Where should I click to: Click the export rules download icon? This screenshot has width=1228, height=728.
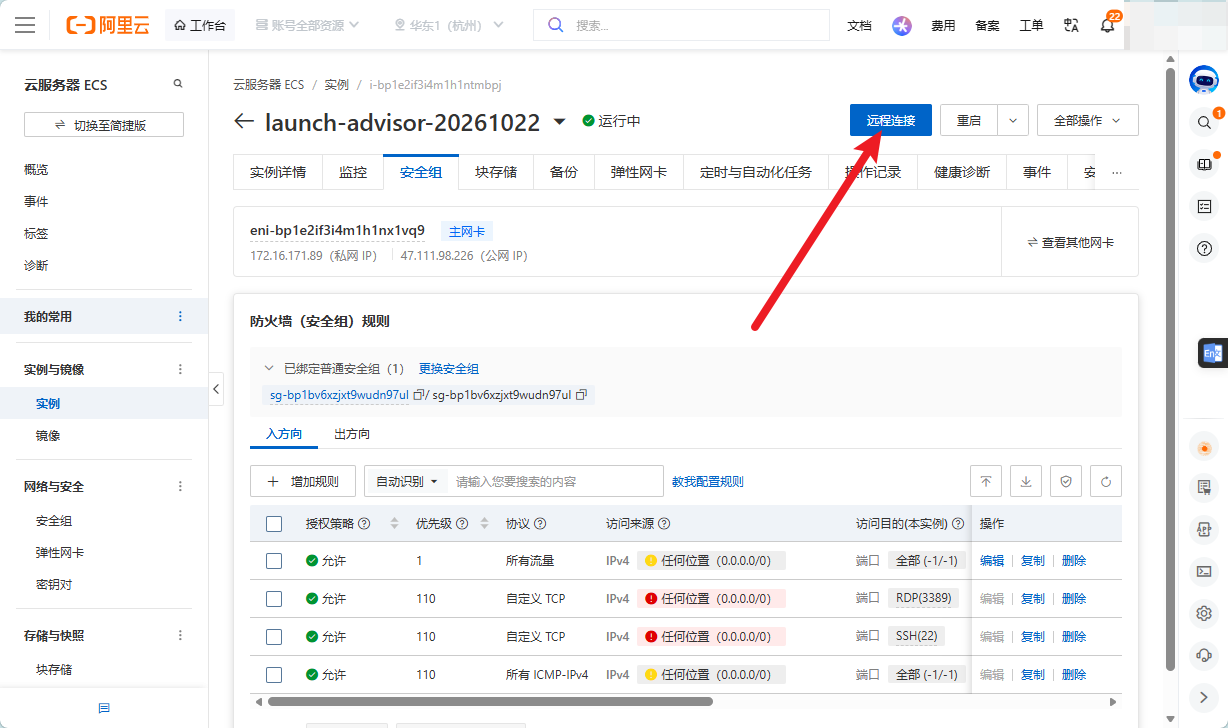point(1025,481)
